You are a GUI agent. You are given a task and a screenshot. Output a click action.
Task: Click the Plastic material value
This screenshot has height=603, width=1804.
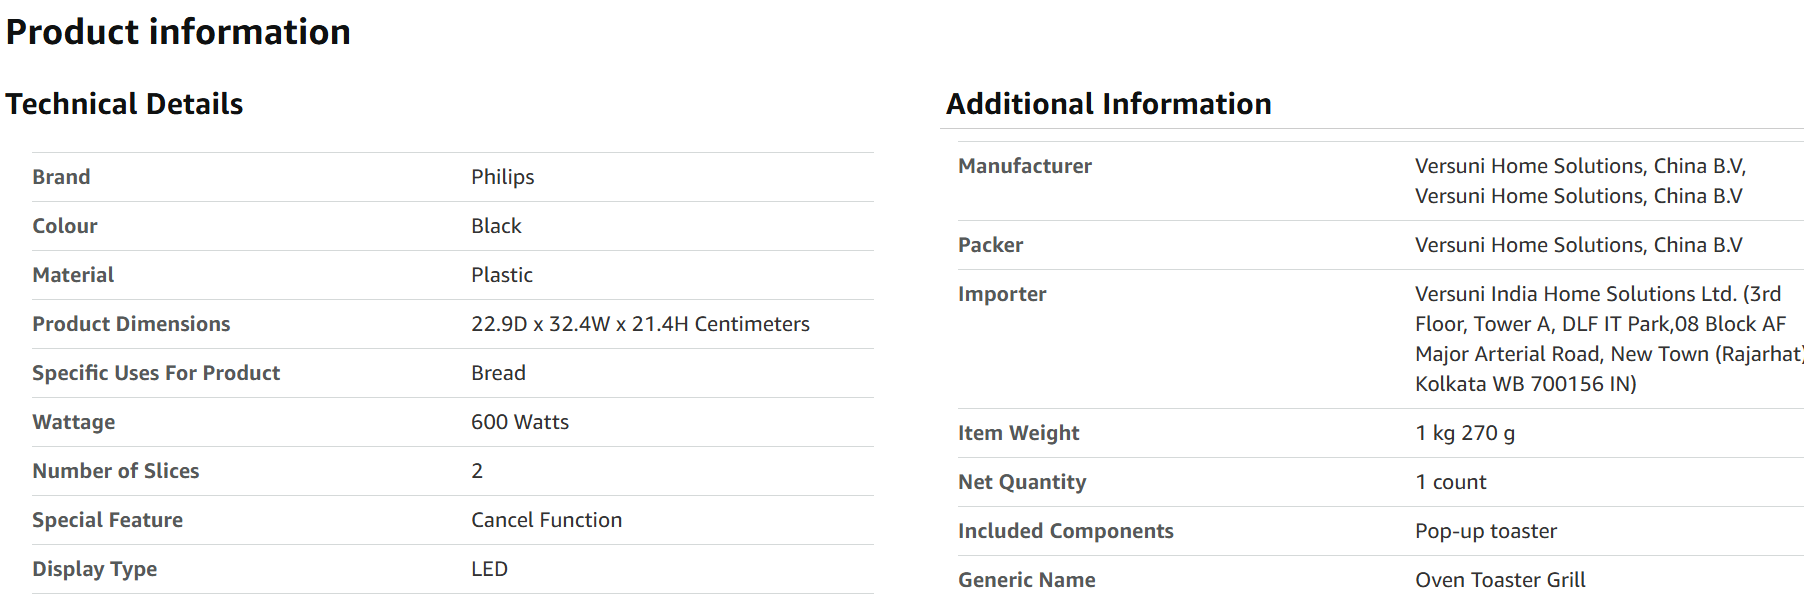click(501, 275)
